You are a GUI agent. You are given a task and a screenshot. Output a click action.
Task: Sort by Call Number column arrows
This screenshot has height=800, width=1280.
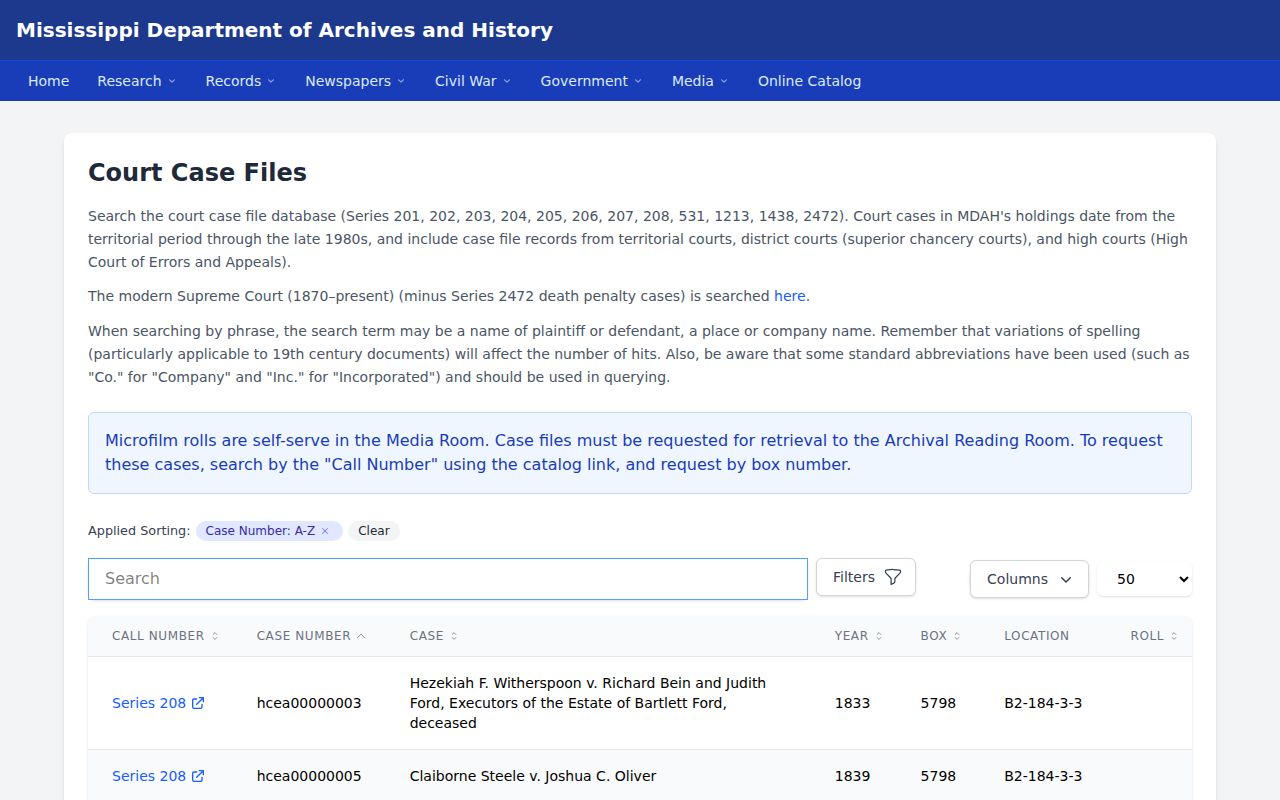coord(215,636)
